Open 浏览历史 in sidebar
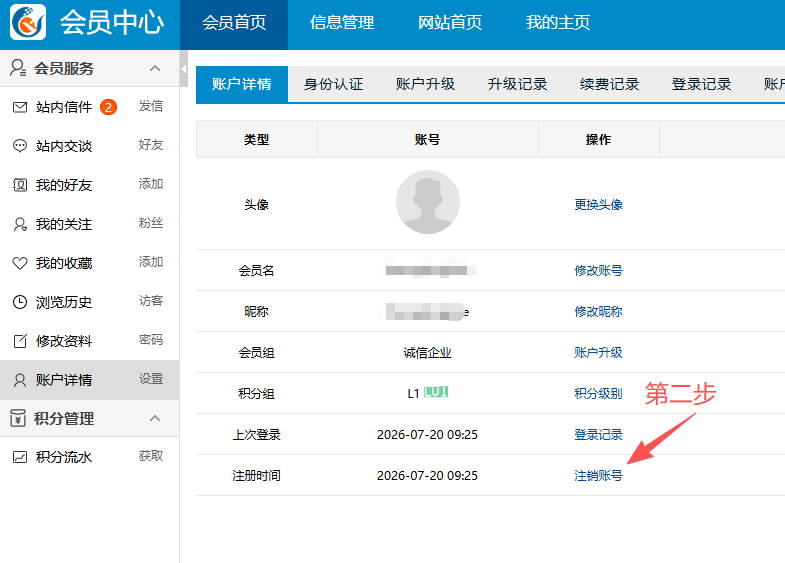 coord(64,302)
